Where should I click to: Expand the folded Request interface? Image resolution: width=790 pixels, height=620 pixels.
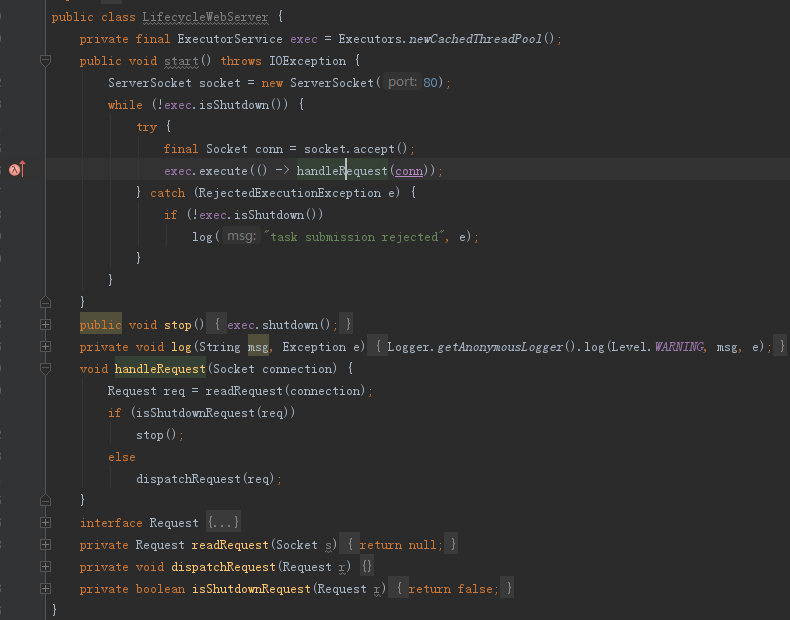(45, 523)
